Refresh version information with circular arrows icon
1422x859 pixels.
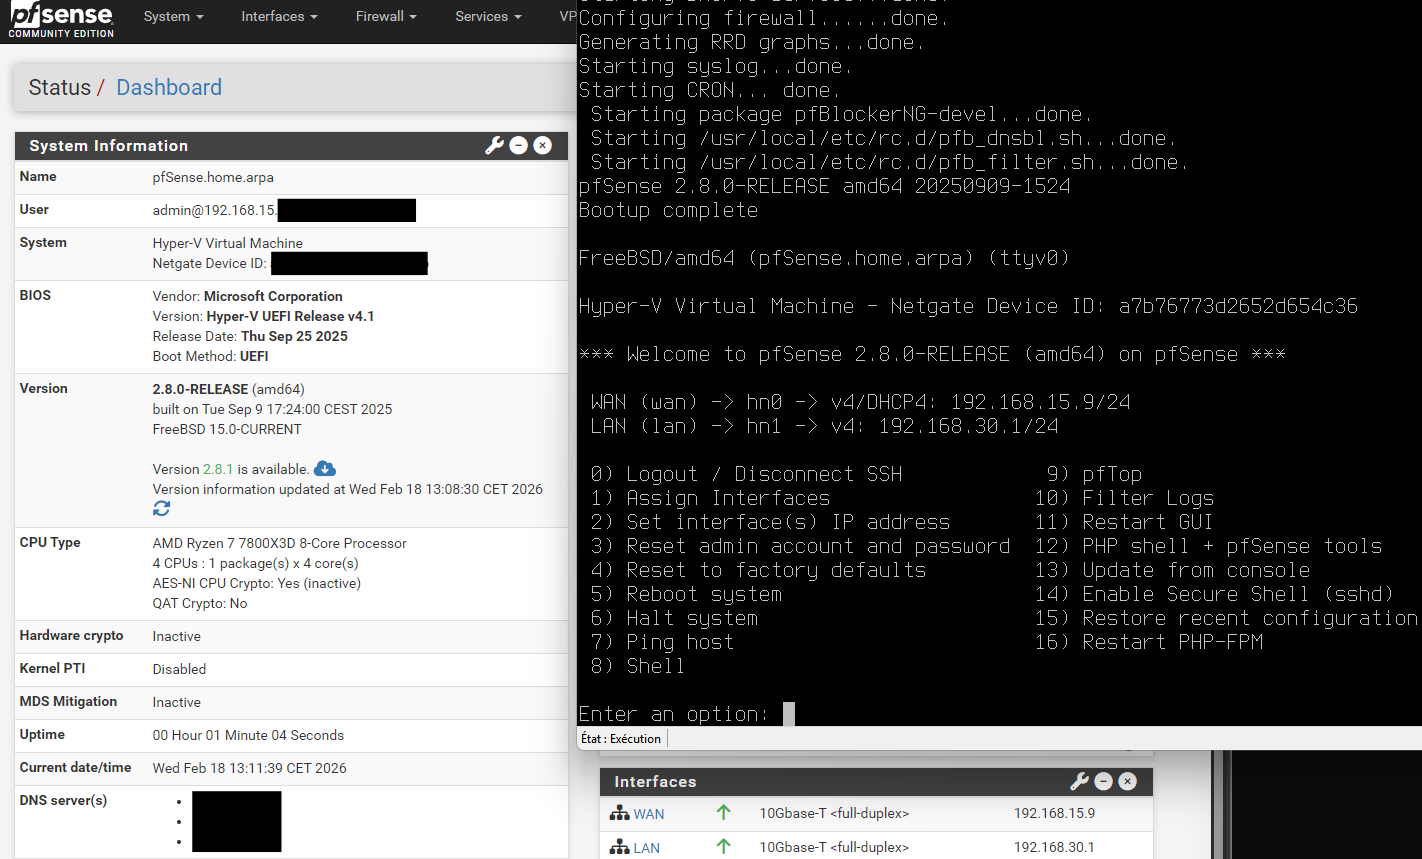[x=161, y=508]
